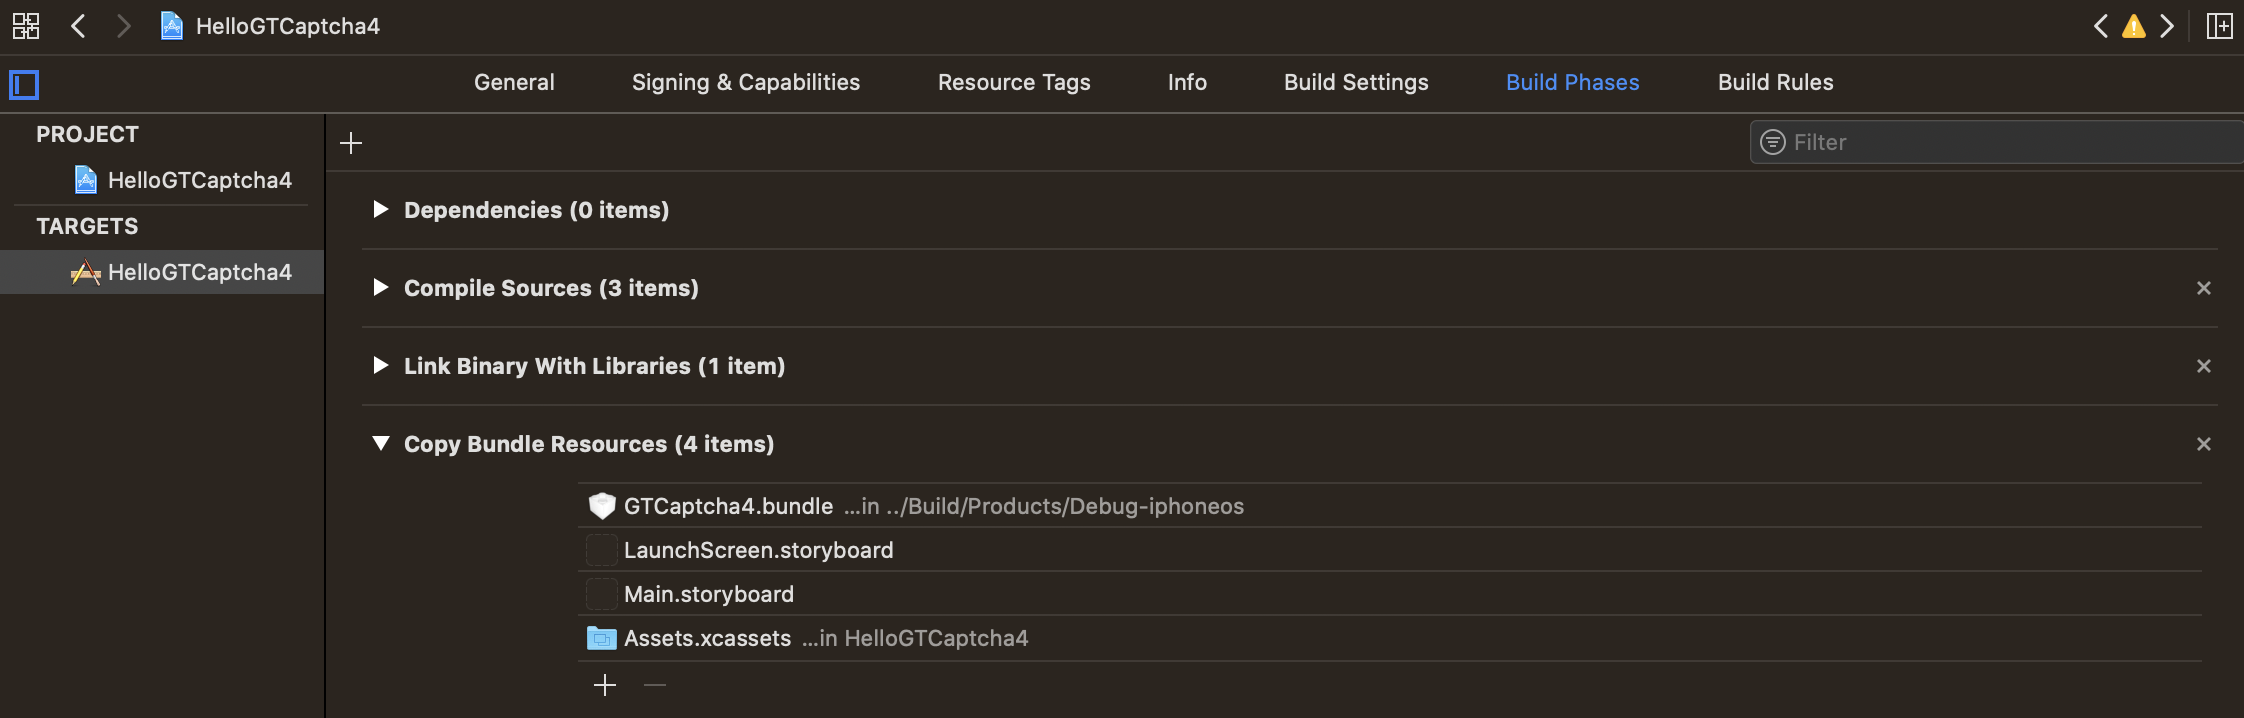Image resolution: width=2244 pixels, height=718 pixels.
Task: Open the Signing & Capabilities tab
Action: point(745,82)
